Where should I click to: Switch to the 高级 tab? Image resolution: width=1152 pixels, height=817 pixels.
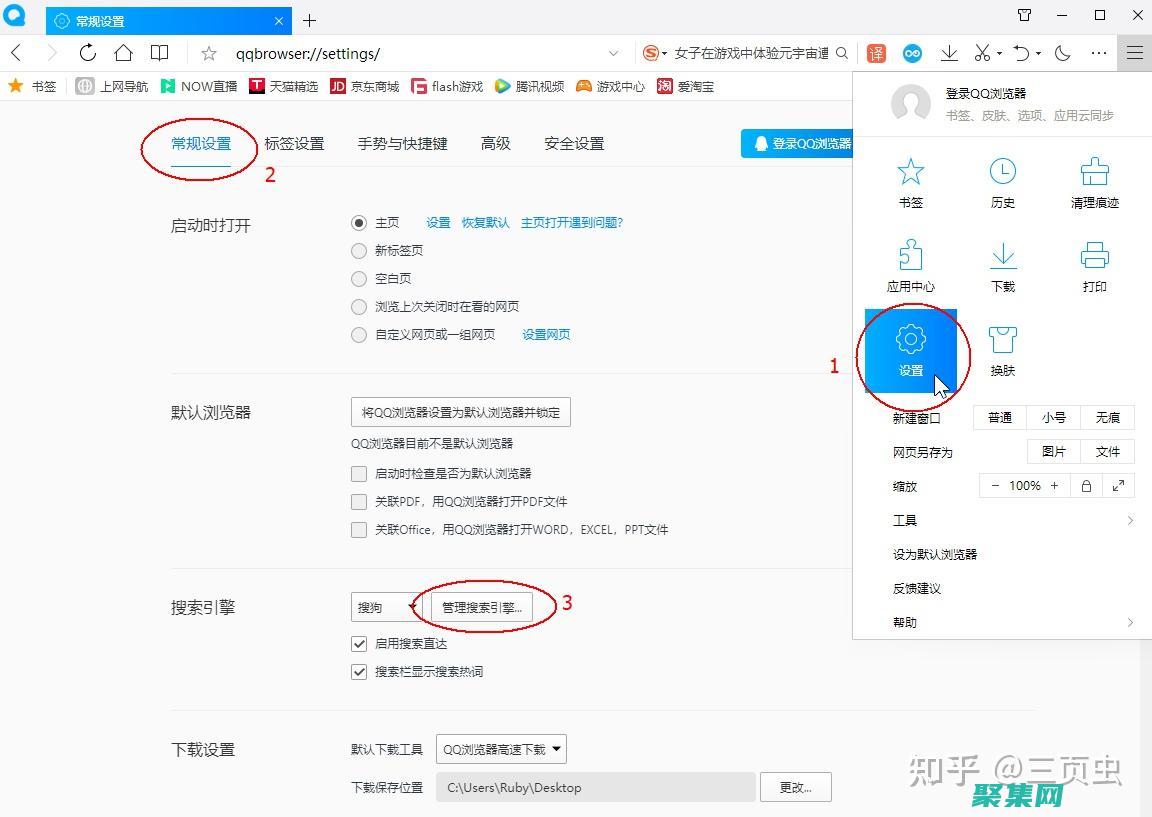(495, 143)
